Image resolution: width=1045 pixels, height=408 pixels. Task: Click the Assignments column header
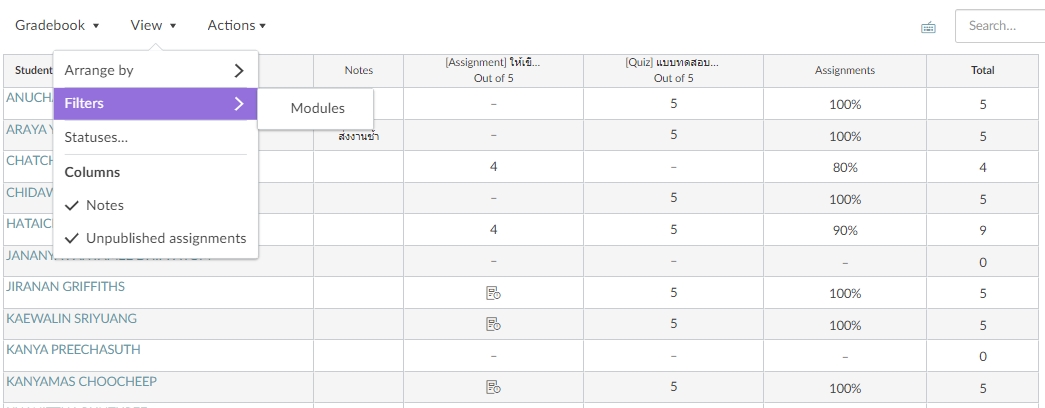(x=844, y=70)
